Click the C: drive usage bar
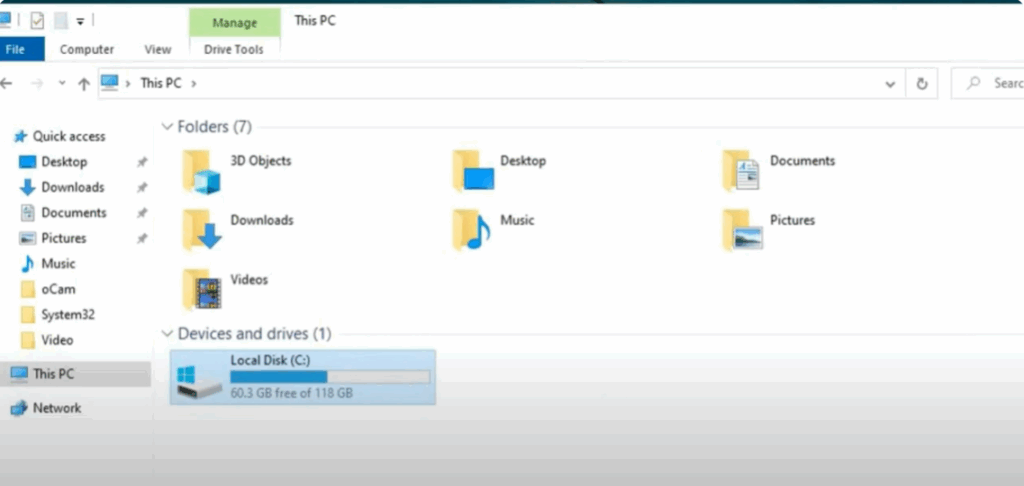The height and width of the screenshot is (486, 1024). point(330,377)
